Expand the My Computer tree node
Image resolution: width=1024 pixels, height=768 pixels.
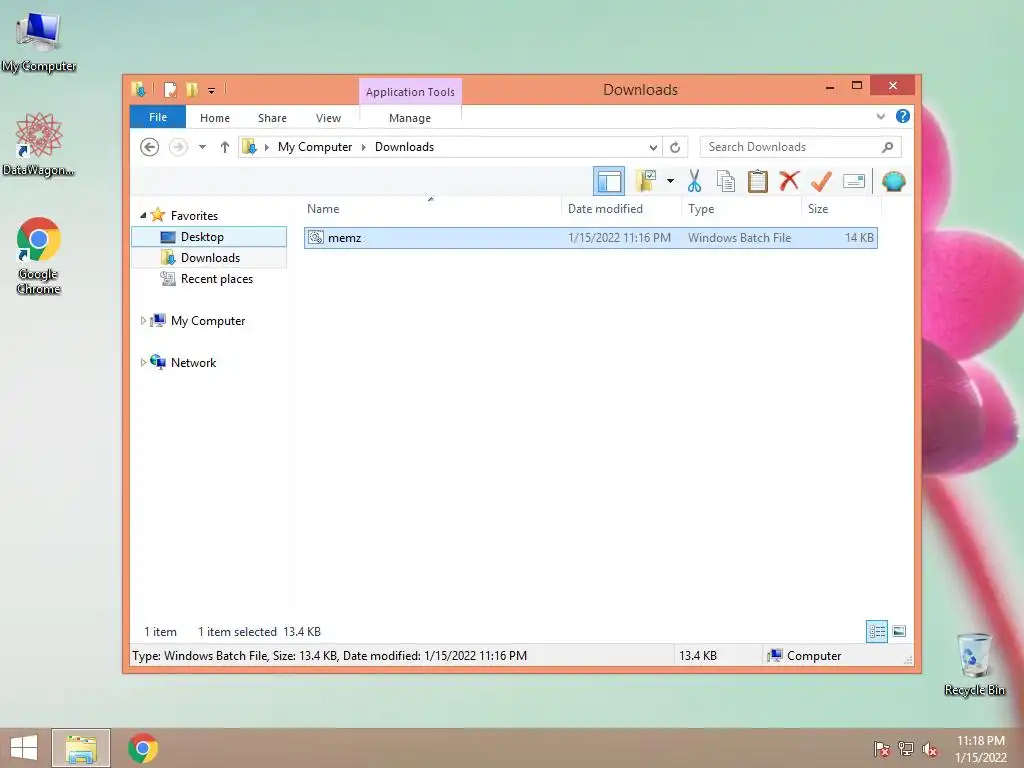pos(143,321)
